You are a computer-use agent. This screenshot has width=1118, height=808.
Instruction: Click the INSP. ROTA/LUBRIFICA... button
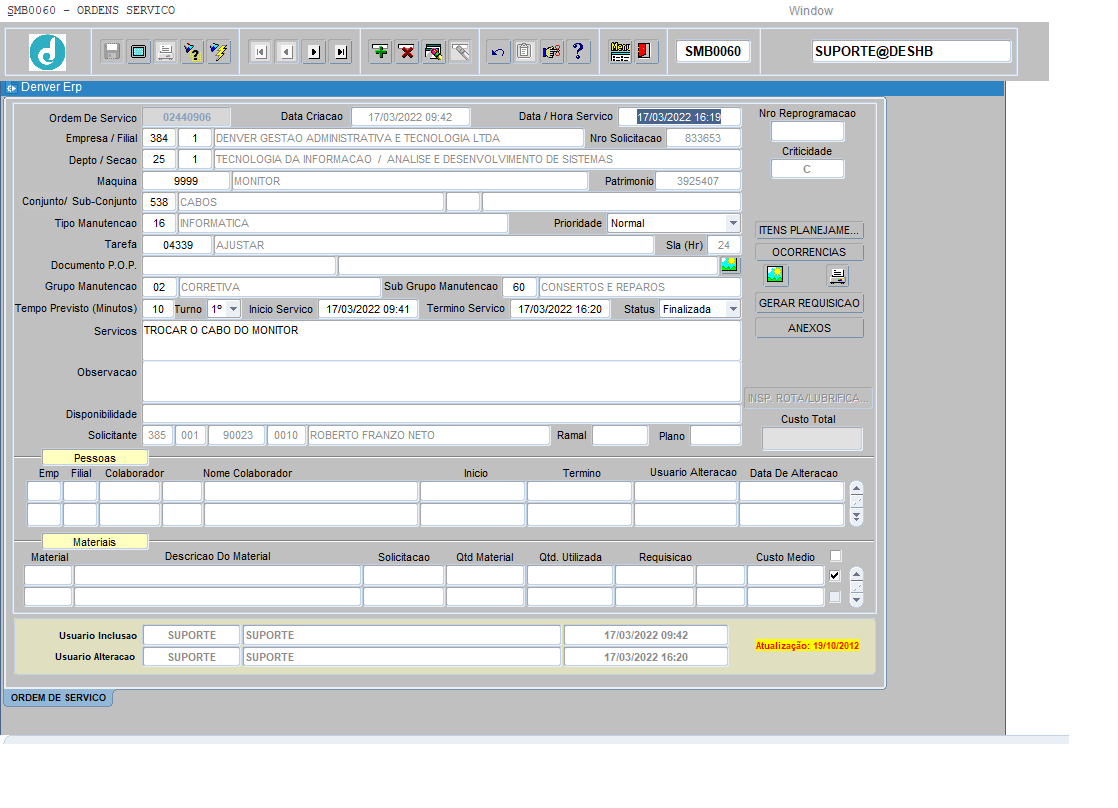(x=809, y=398)
